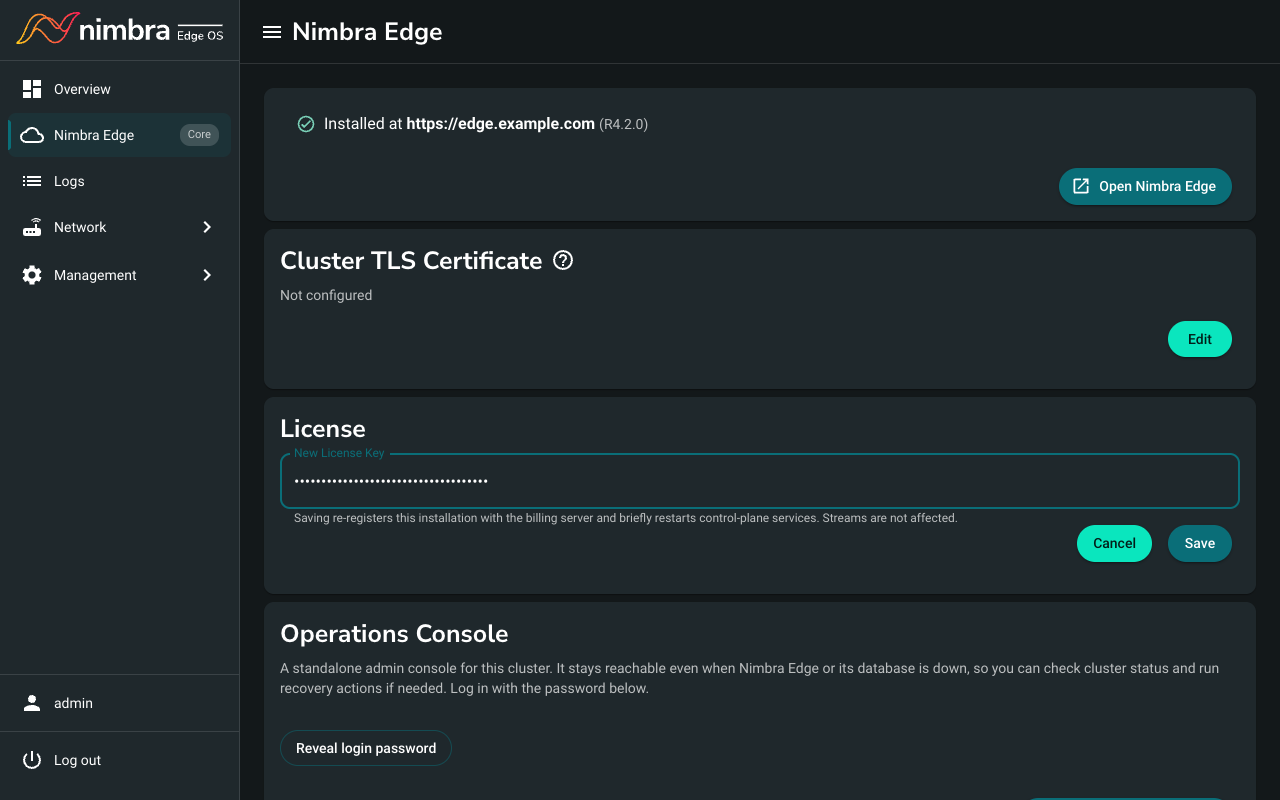Click the Open Nimbra Edge button

[1145, 186]
